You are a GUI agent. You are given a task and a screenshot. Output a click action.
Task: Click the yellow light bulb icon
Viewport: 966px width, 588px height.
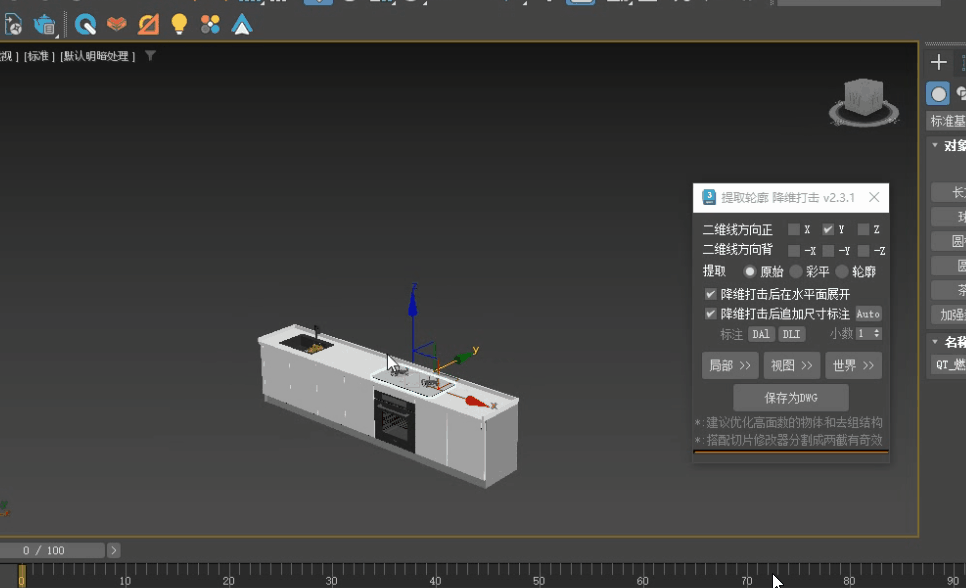179,25
